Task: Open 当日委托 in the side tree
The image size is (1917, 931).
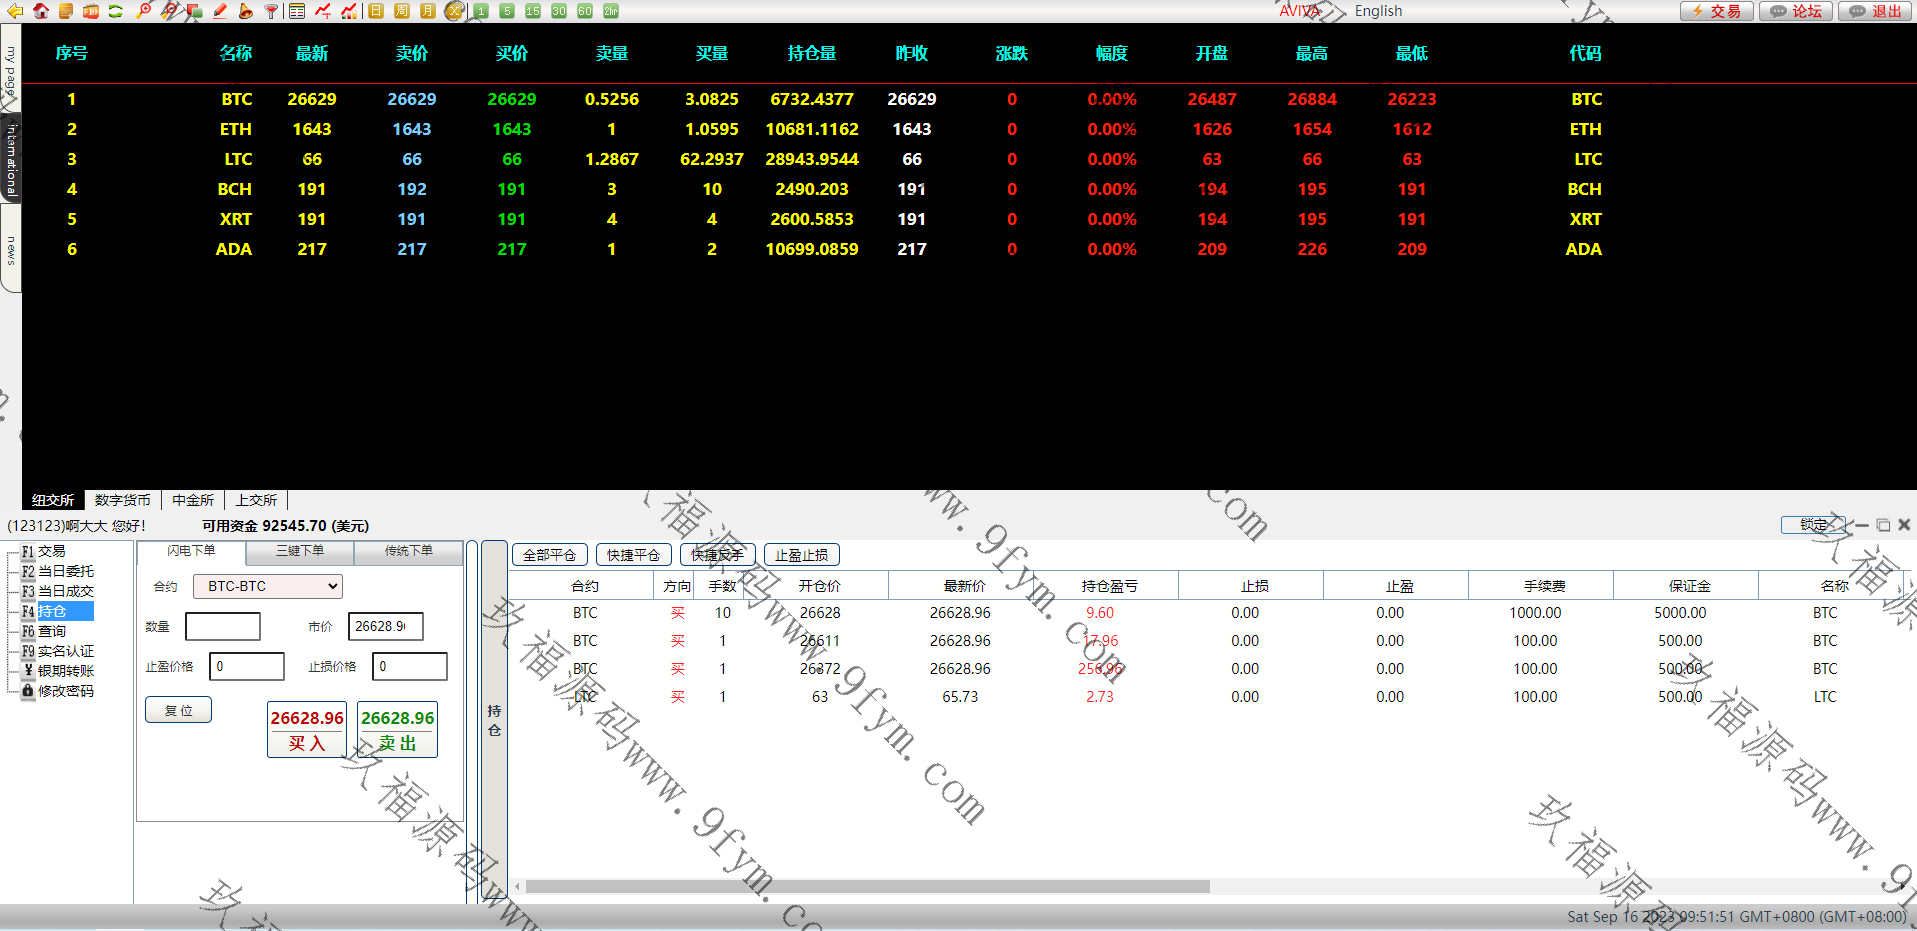Action: 66,571
